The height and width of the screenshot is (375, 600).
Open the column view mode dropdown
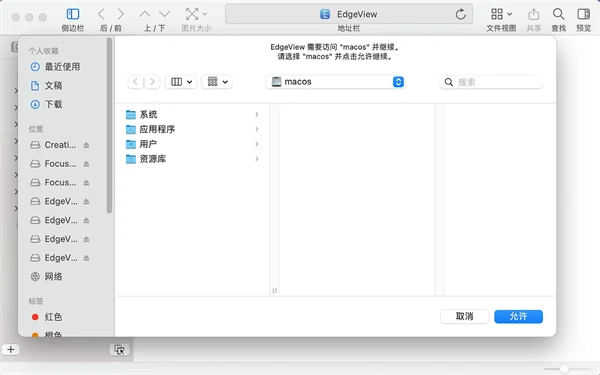point(181,82)
